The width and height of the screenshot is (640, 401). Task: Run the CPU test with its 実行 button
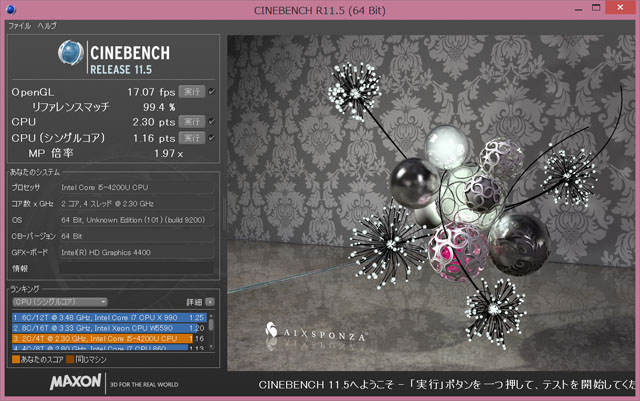(192, 122)
